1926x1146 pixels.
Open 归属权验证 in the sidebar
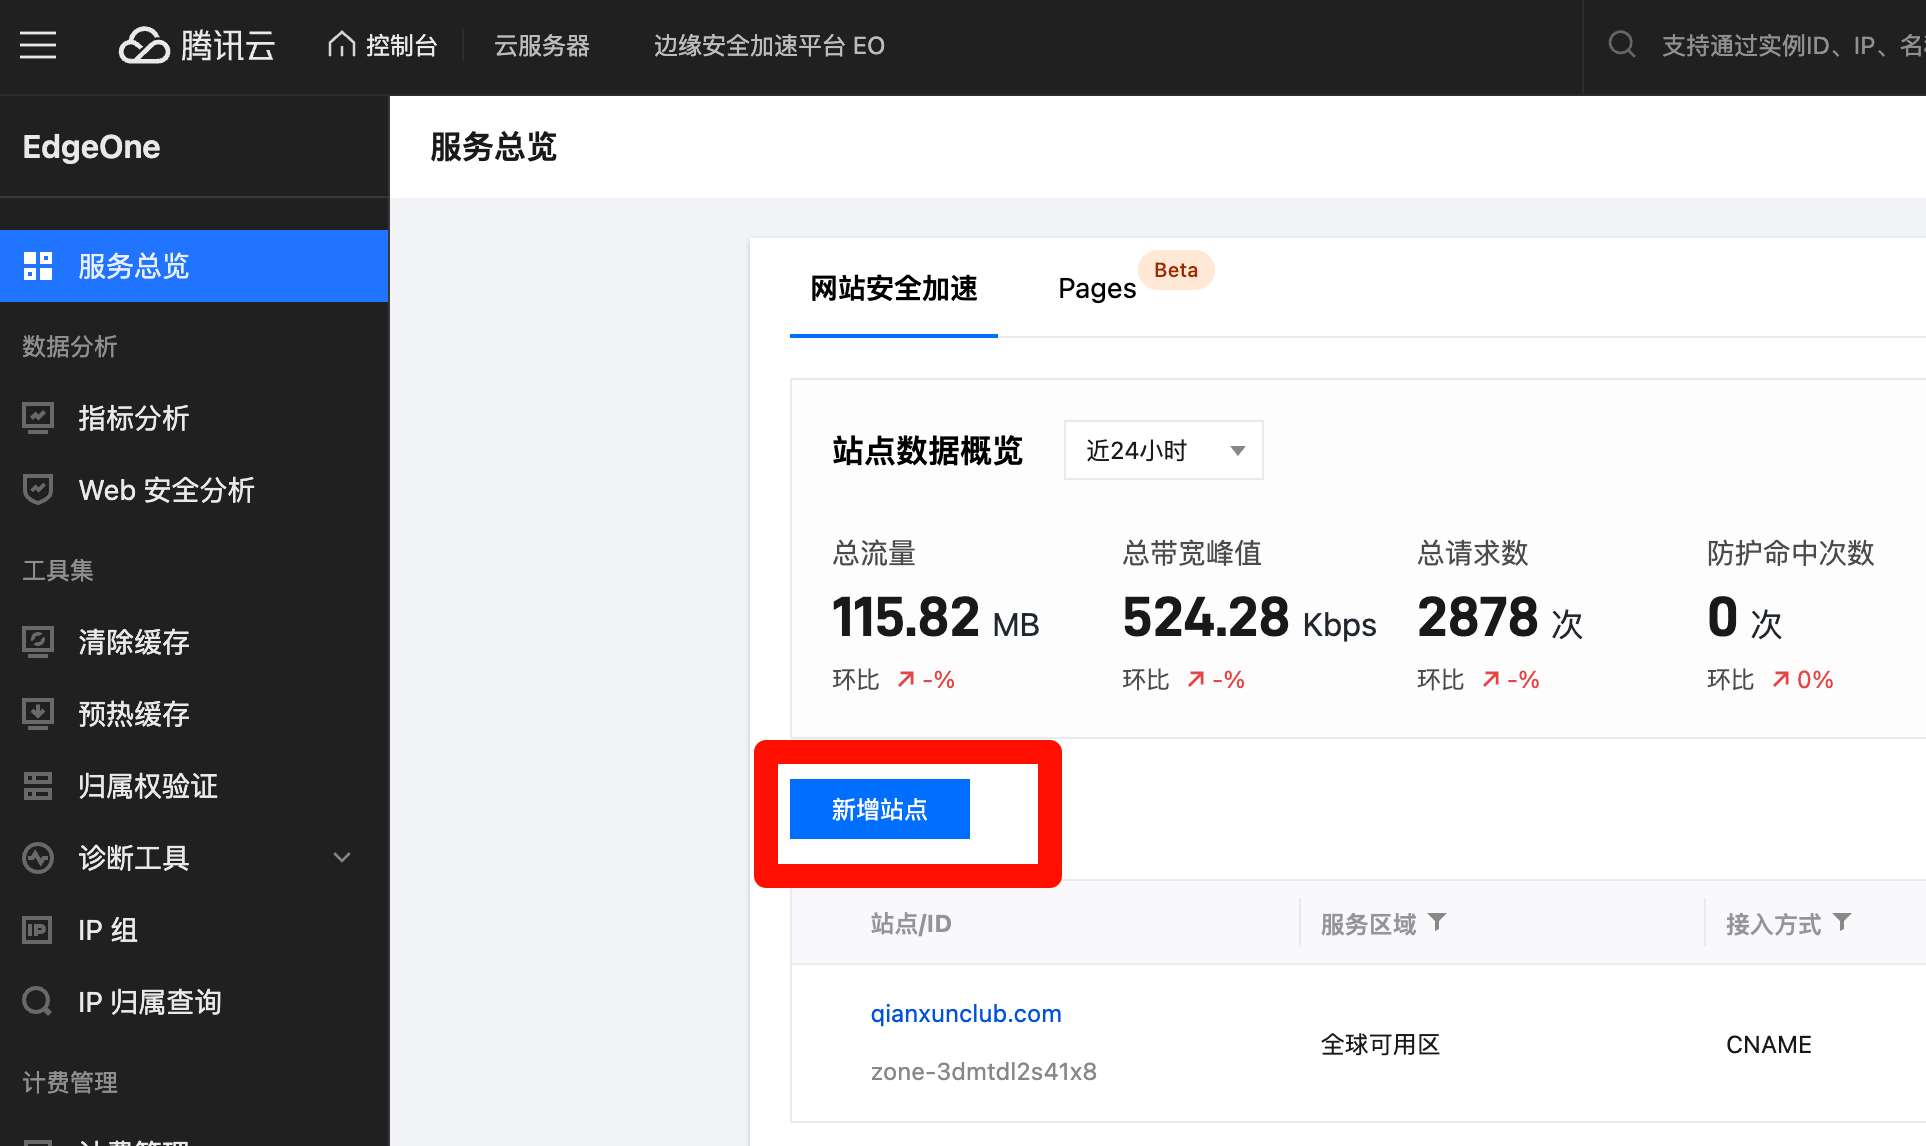[x=194, y=786]
